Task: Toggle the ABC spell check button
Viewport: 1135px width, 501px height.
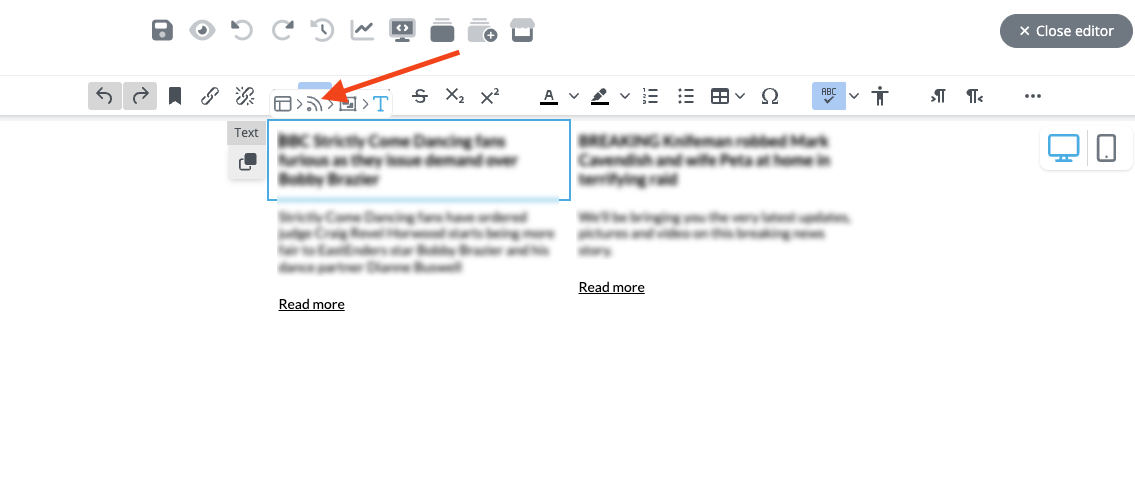Action: [829, 96]
